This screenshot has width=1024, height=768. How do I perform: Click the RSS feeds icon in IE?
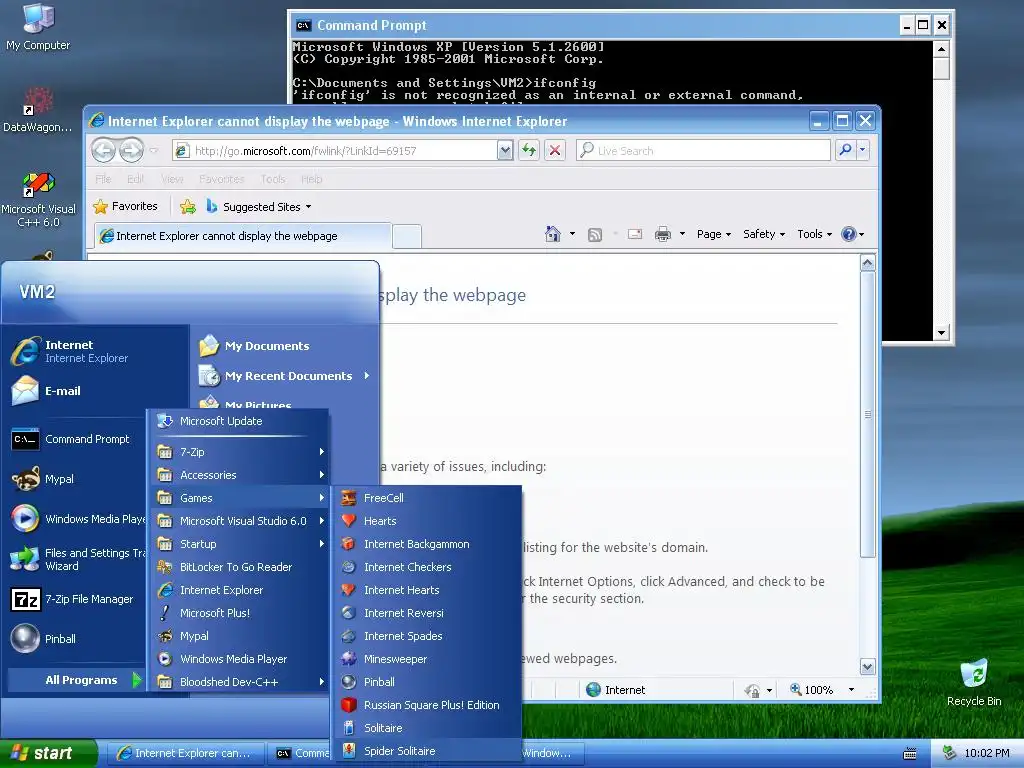point(595,234)
